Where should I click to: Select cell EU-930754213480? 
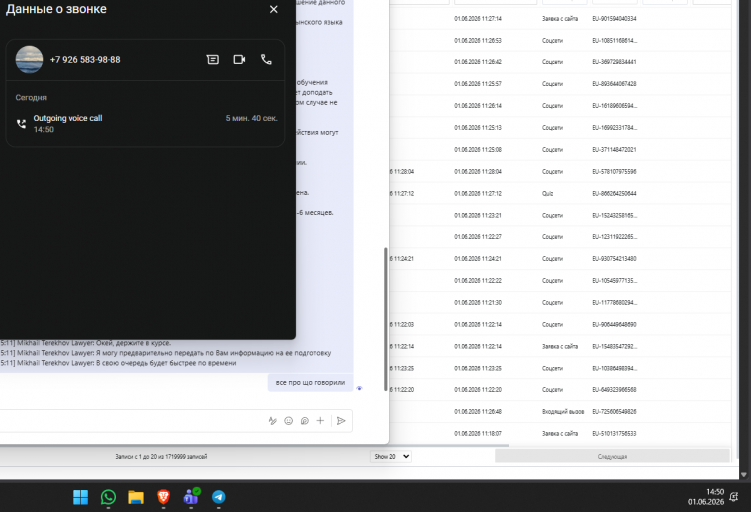coord(614,259)
